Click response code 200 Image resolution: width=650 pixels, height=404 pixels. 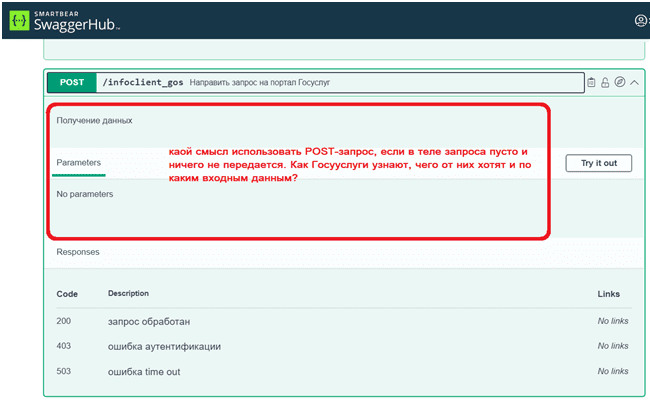pyautogui.click(x=64, y=321)
